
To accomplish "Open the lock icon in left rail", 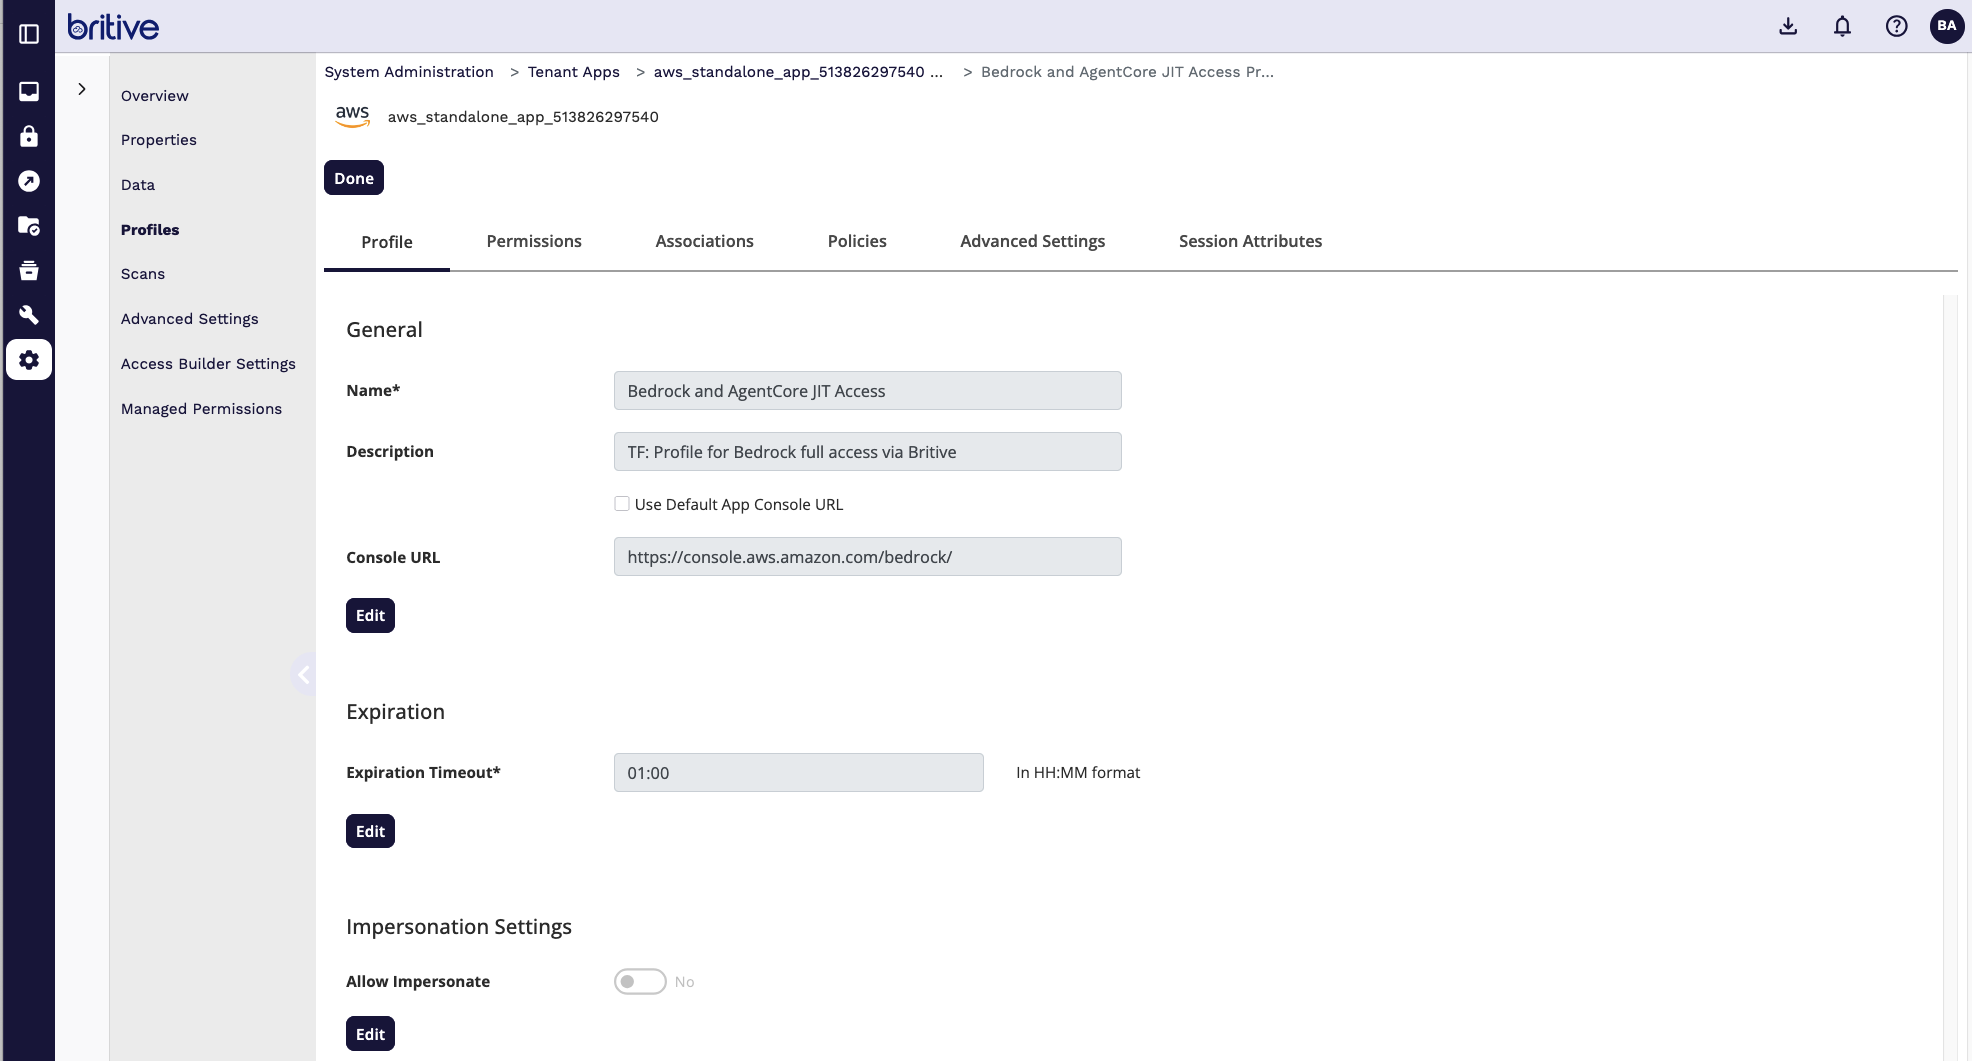I will [29, 136].
